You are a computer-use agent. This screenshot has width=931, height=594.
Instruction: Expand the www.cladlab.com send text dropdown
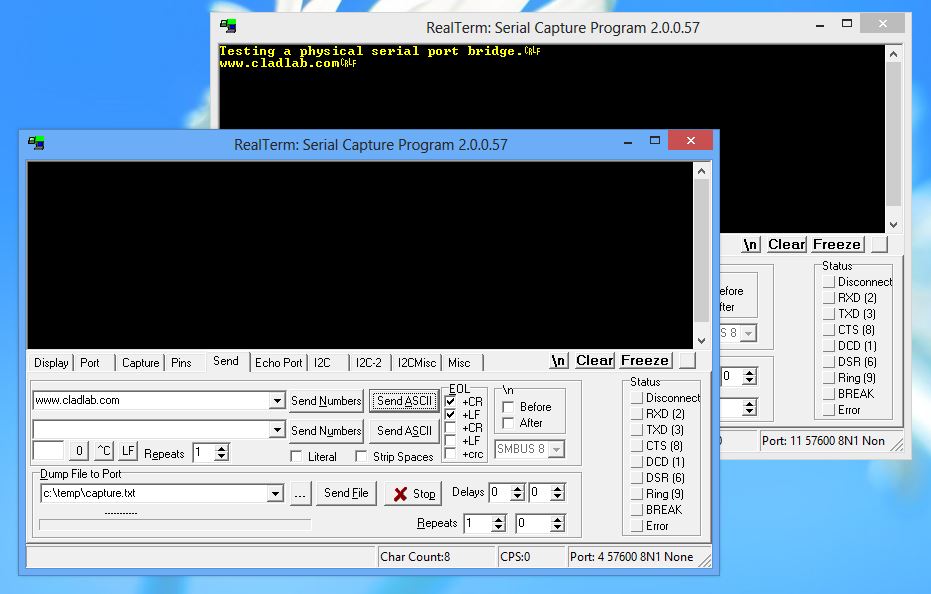click(277, 401)
